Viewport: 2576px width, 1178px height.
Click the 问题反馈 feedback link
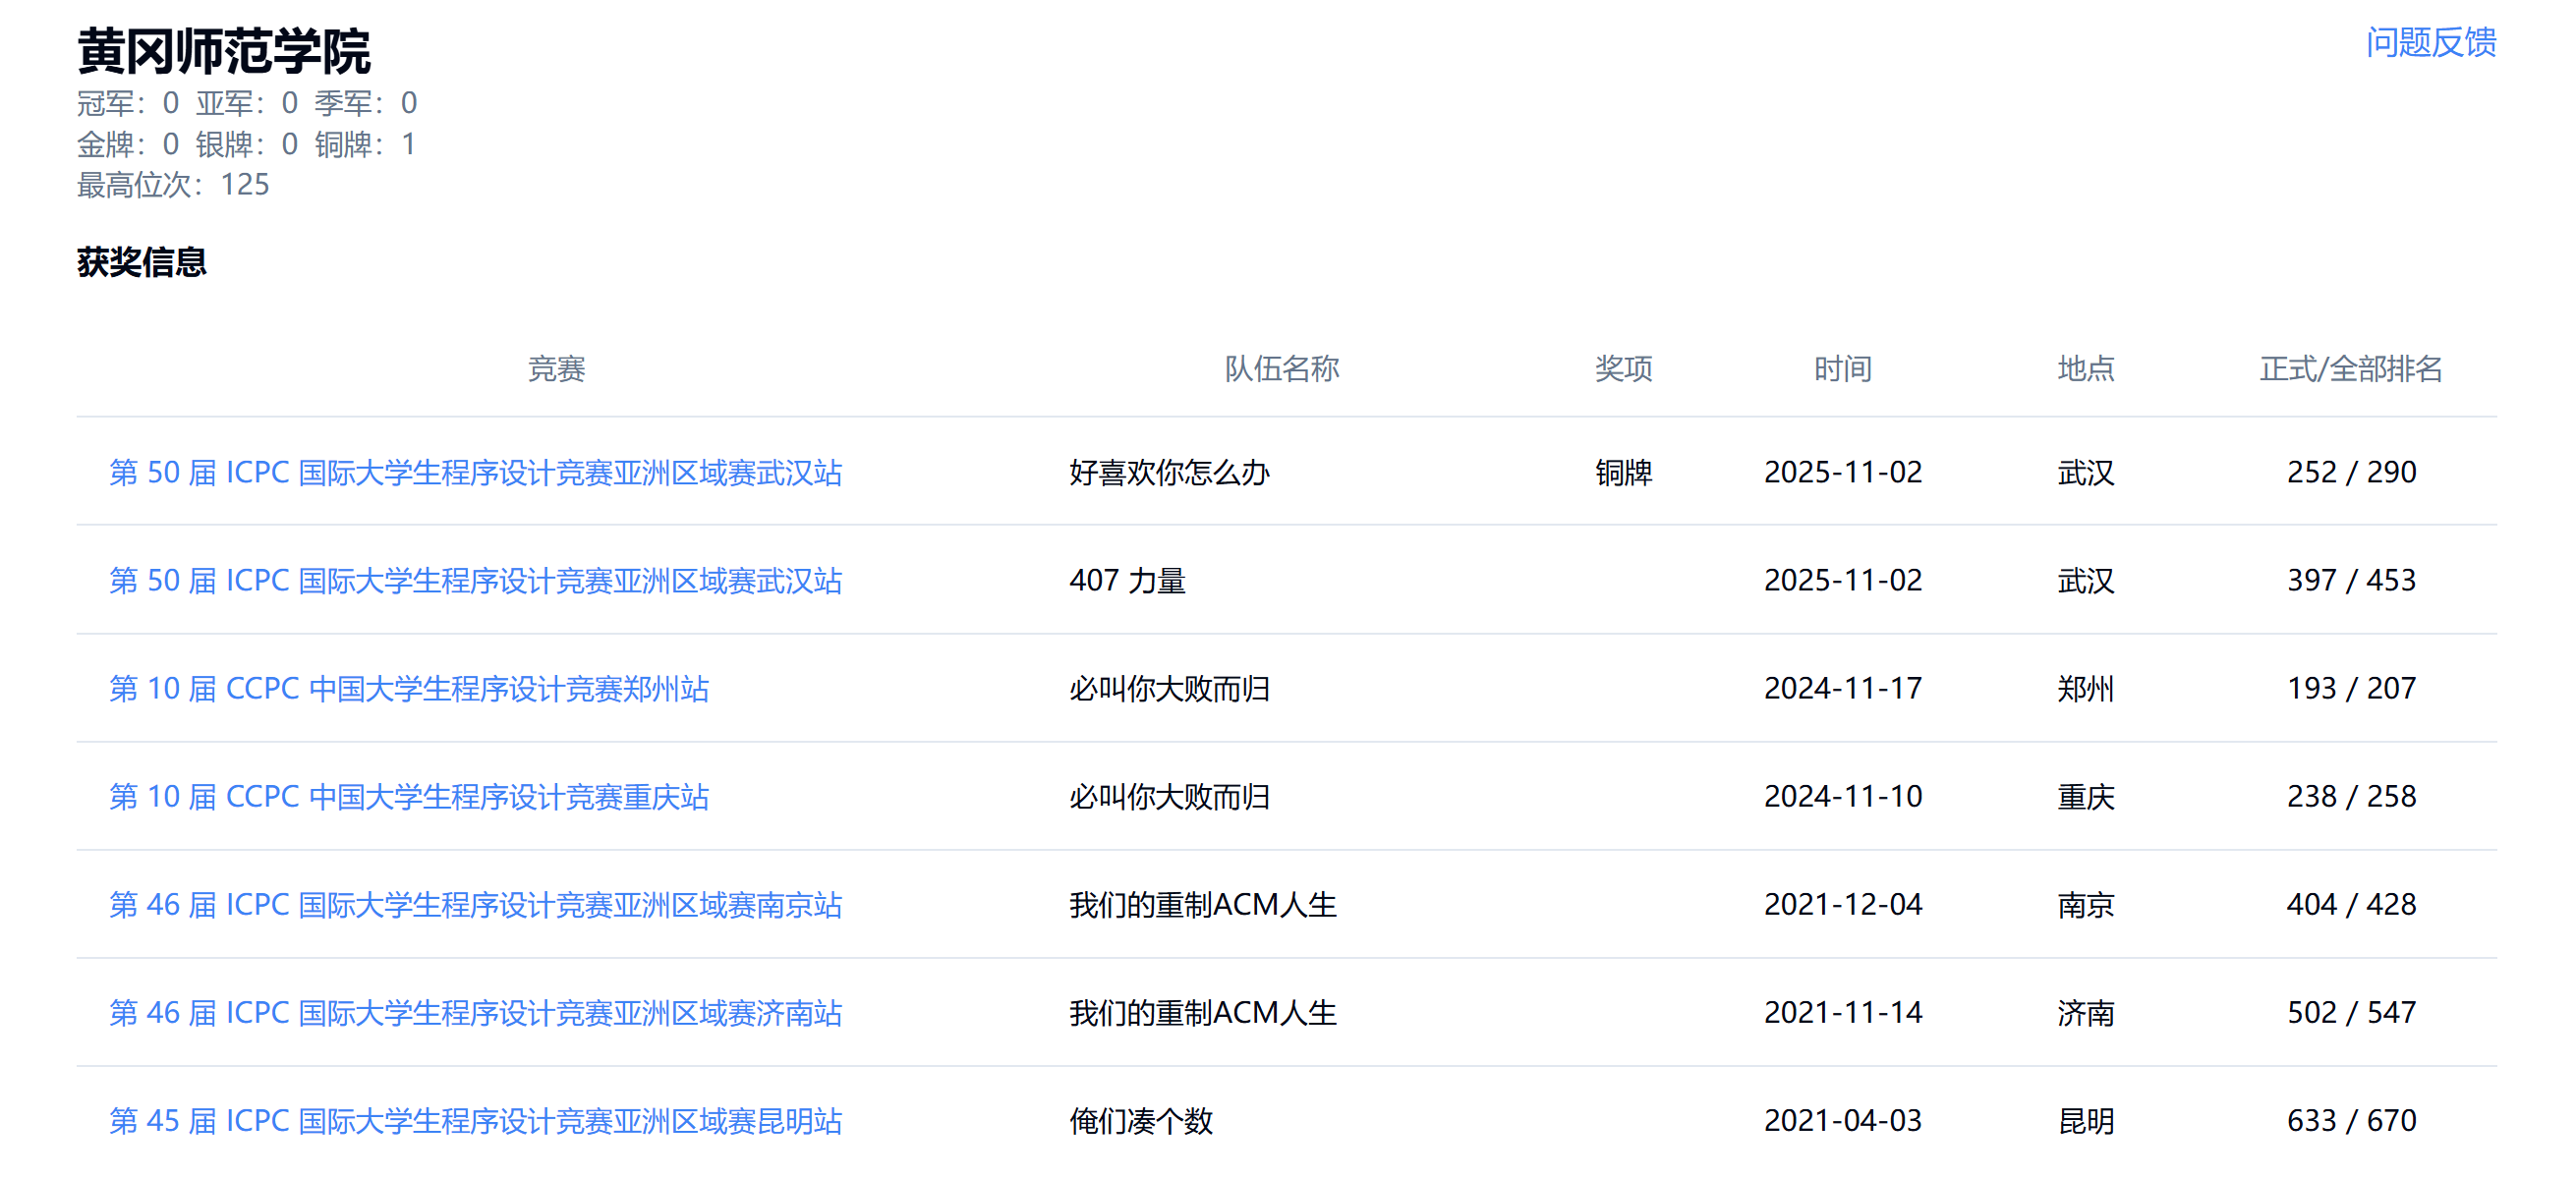[2430, 42]
